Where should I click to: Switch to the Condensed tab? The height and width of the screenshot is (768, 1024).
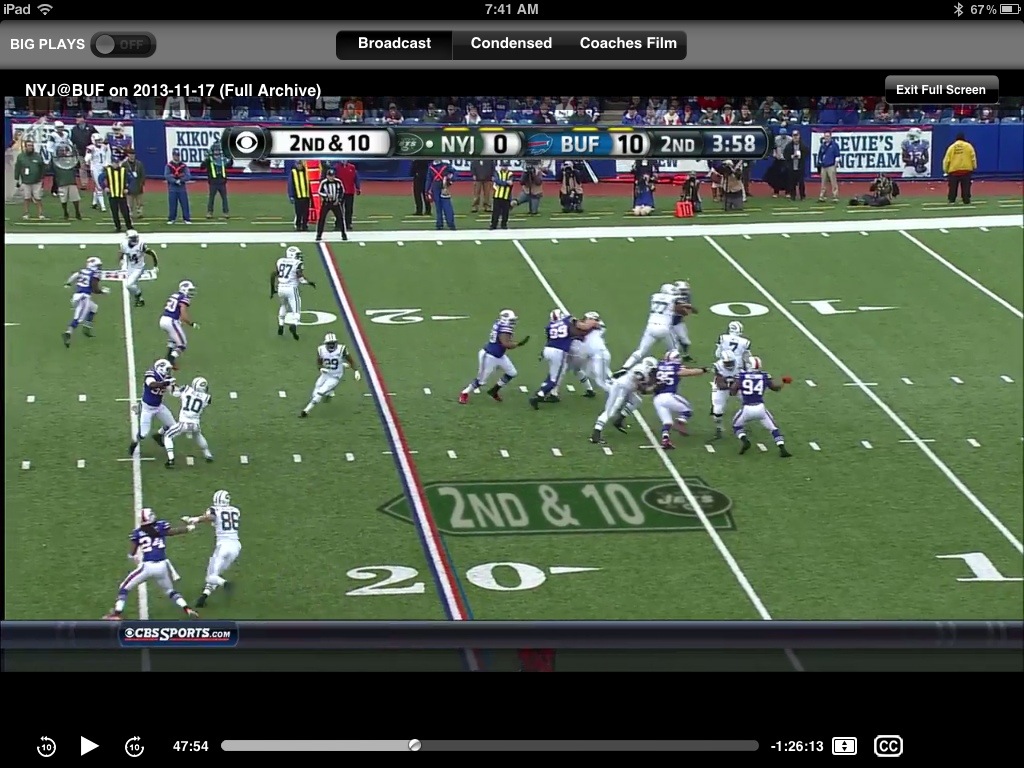pos(511,44)
